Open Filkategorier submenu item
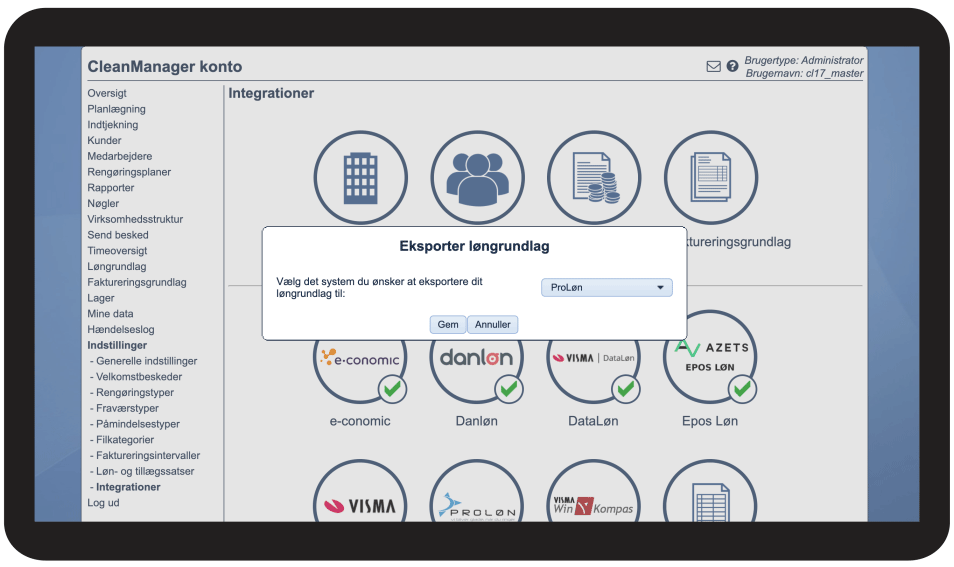954x567 pixels. coord(122,440)
